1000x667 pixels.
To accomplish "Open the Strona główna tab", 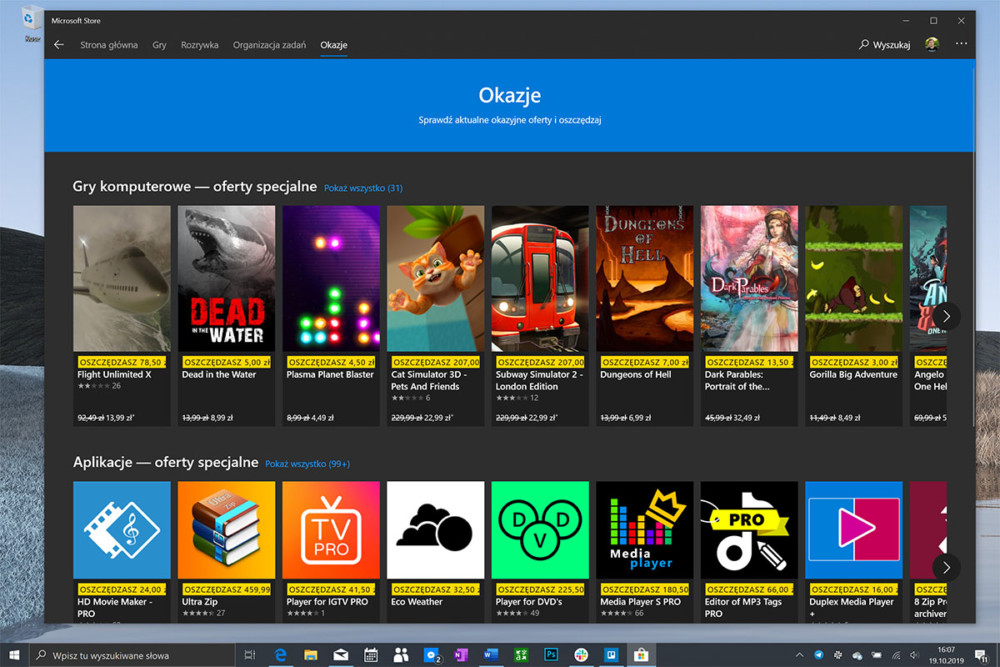I will (108, 45).
